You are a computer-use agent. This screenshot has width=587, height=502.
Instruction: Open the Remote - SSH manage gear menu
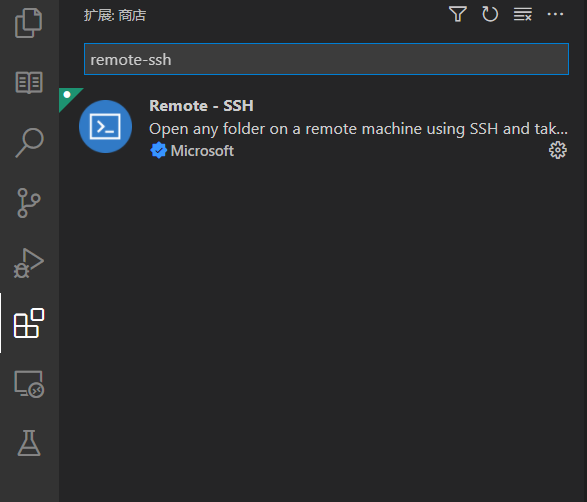[x=558, y=150]
